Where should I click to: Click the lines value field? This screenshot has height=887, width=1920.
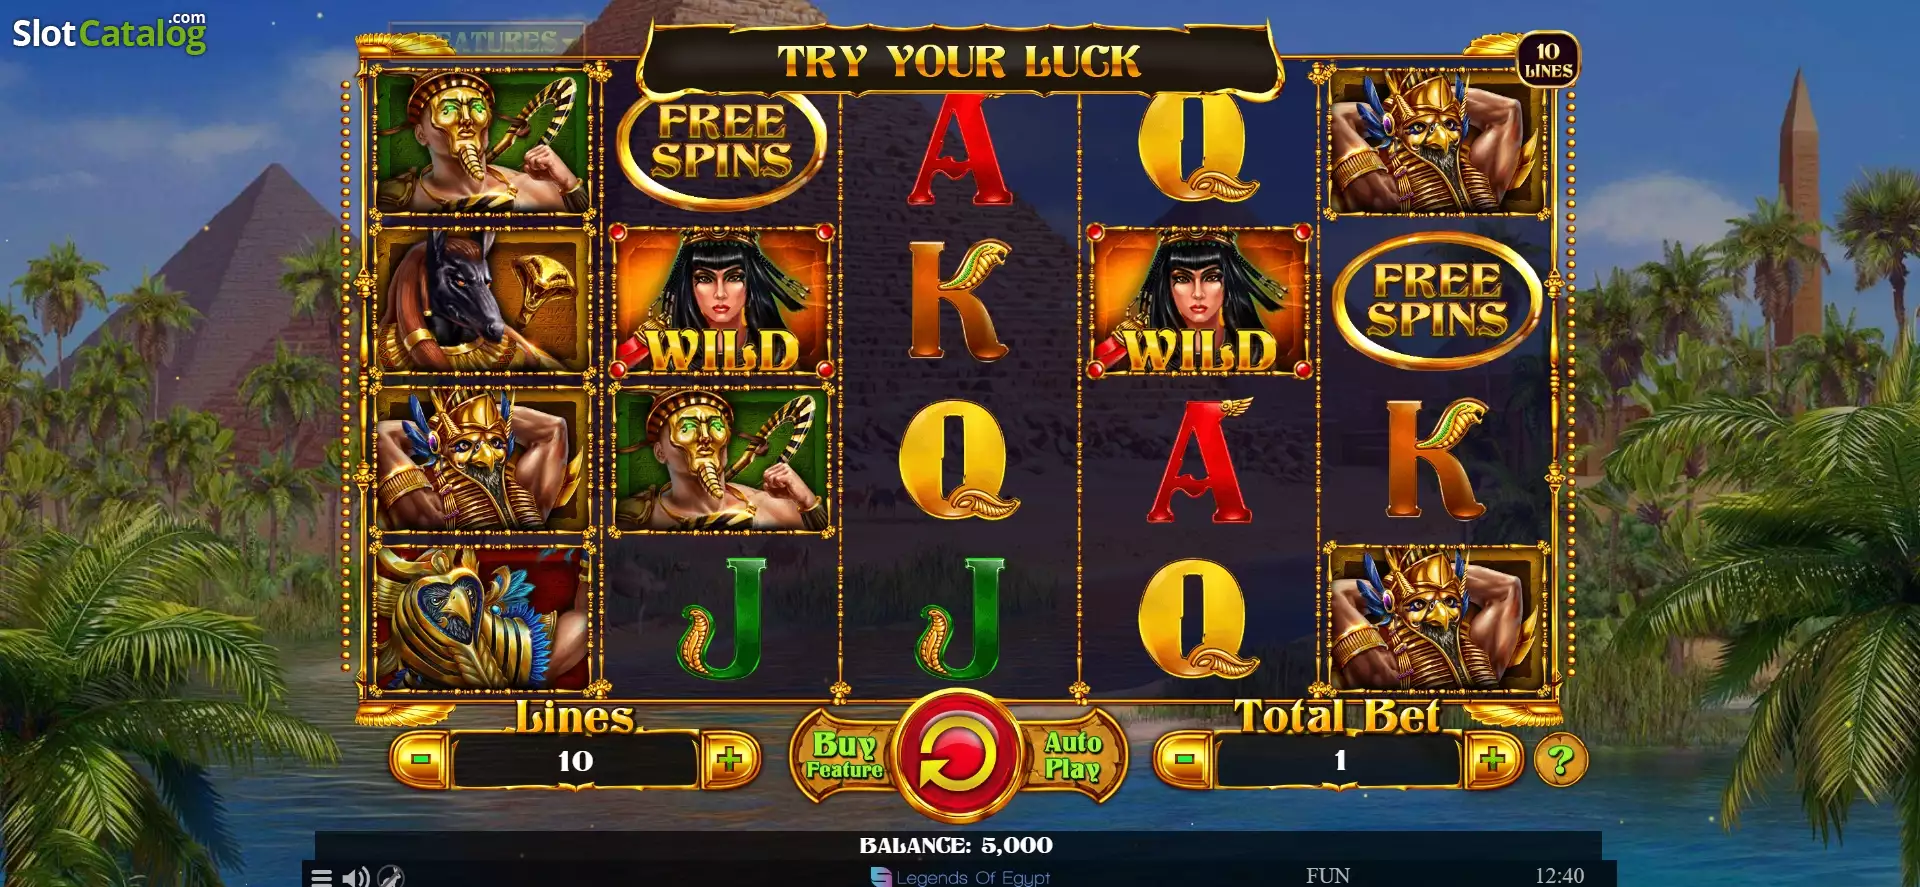pos(575,761)
